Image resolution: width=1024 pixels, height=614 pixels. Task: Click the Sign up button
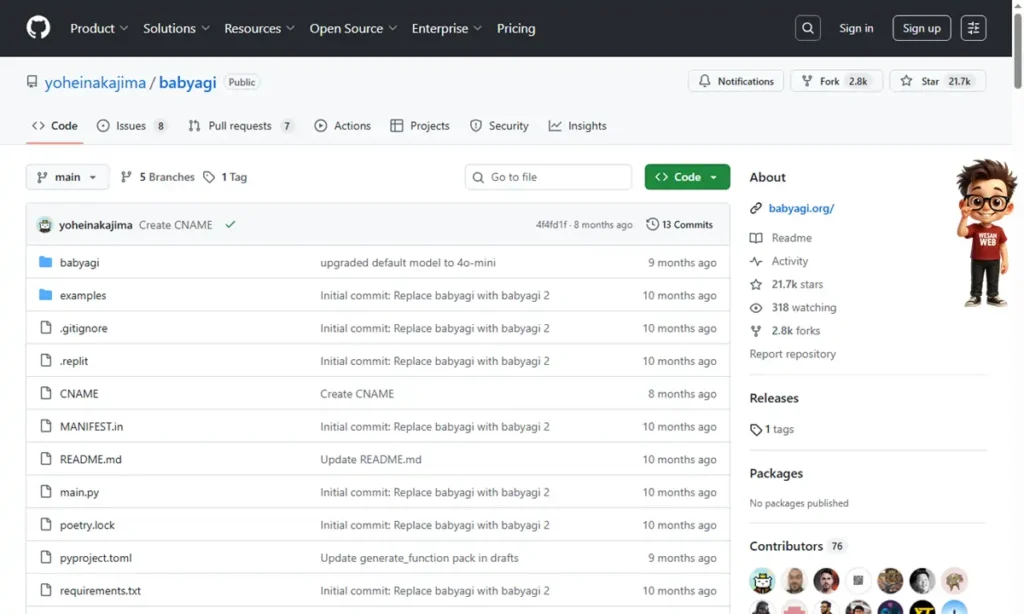pos(921,28)
